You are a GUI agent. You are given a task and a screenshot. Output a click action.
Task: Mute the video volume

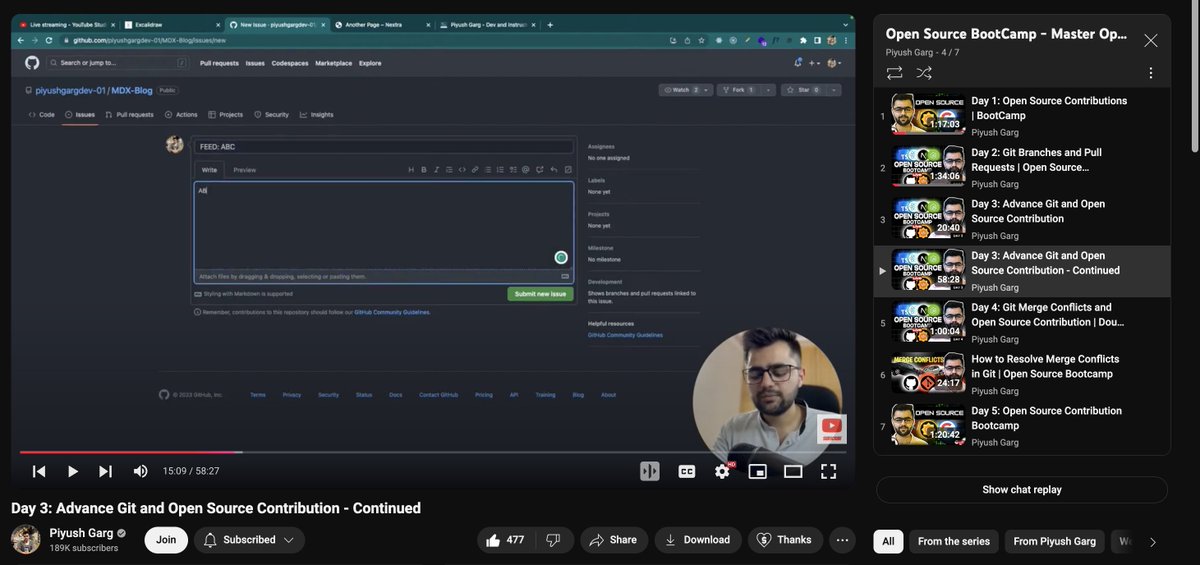140,471
